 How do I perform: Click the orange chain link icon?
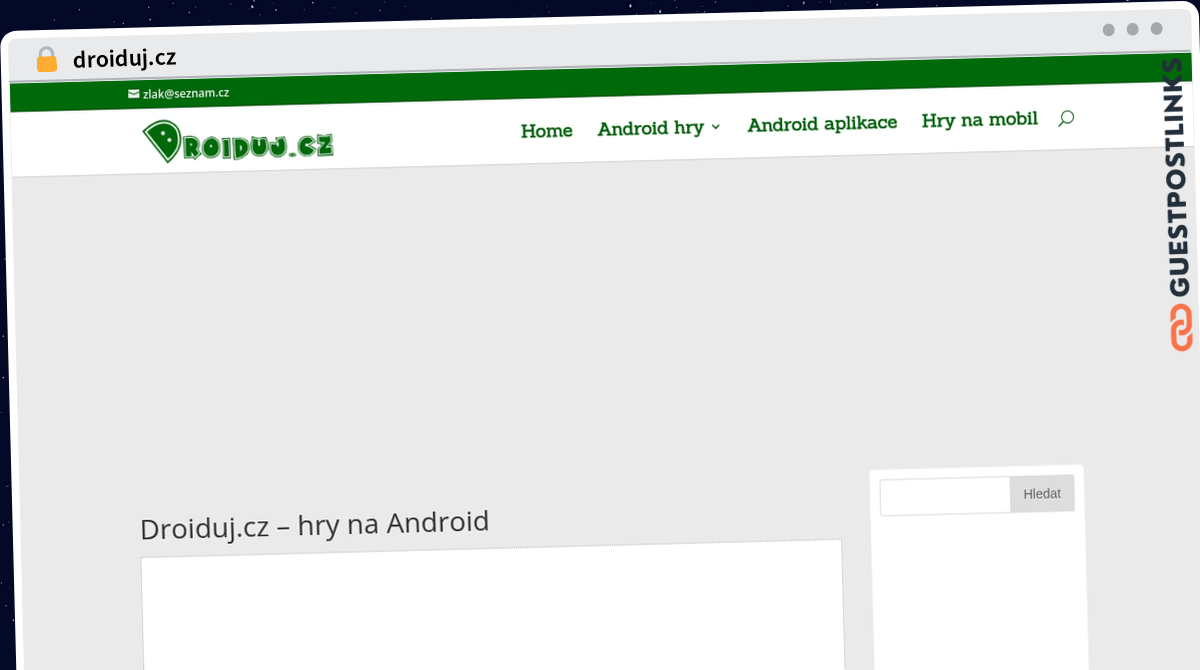1181,329
